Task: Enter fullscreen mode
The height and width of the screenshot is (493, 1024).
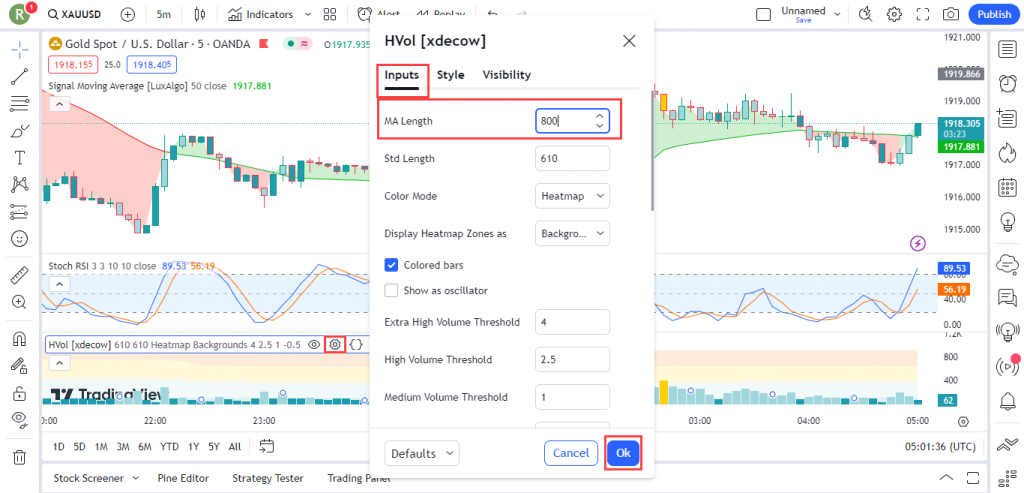Action: tap(923, 14)
